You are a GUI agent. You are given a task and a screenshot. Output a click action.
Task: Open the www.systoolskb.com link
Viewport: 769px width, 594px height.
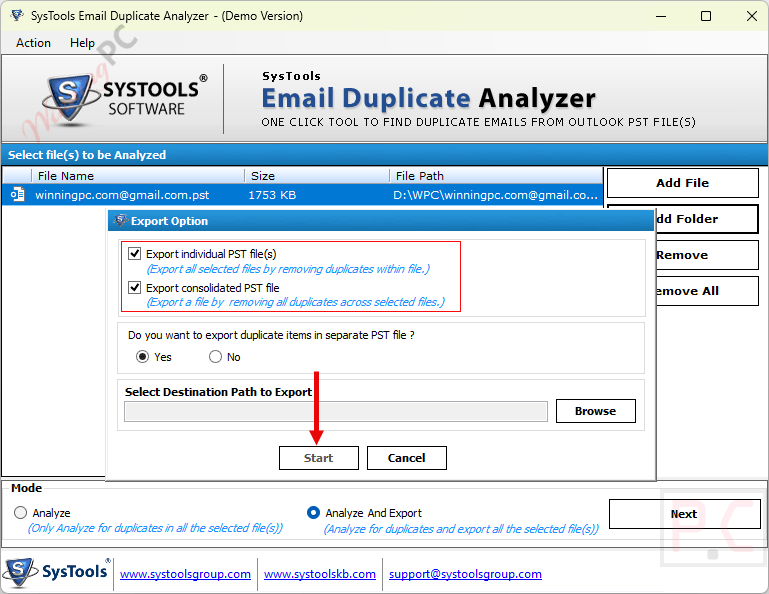[x=320, y=574]
